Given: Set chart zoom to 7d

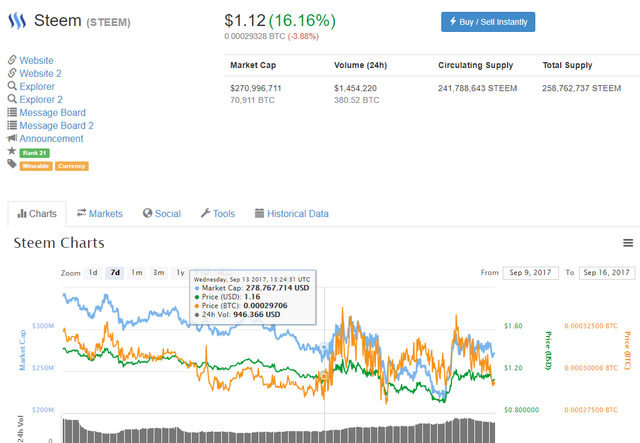Looking at the screenshot, I should pos(115,273).
